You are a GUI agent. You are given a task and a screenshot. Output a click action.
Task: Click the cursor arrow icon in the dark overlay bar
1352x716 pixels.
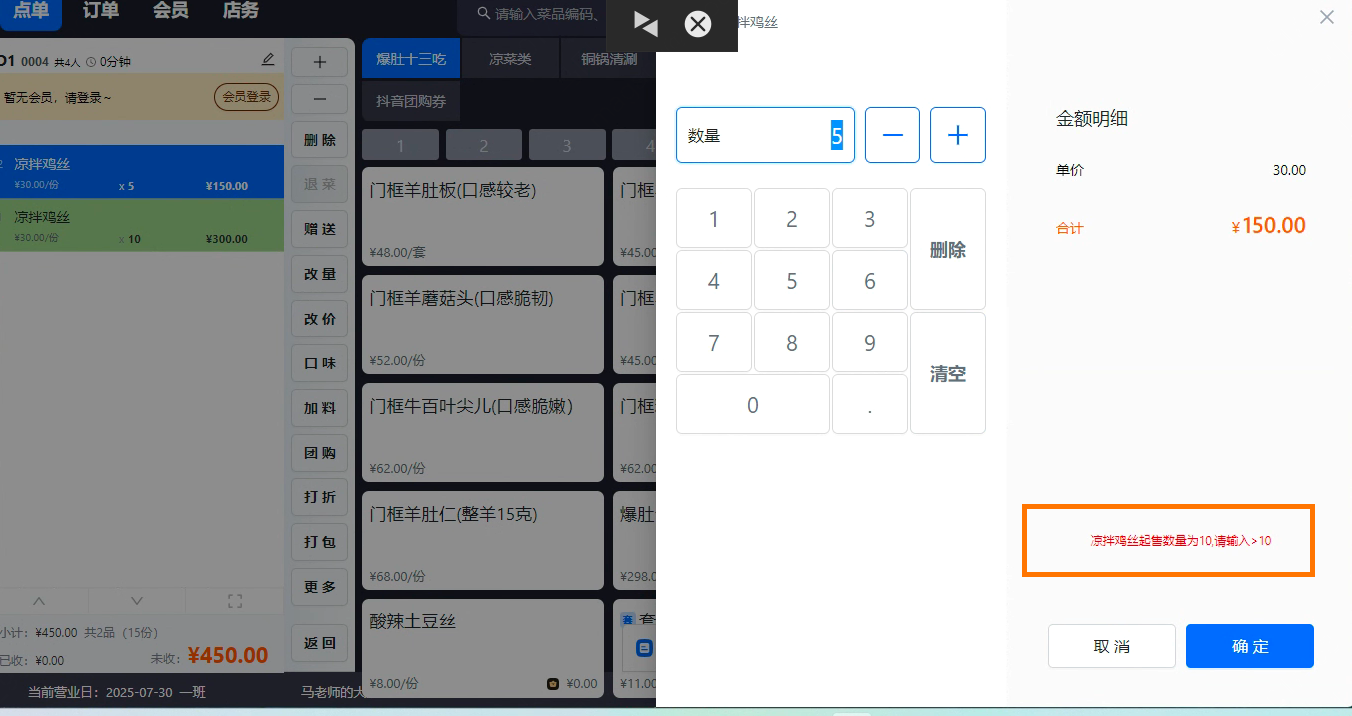646,24
